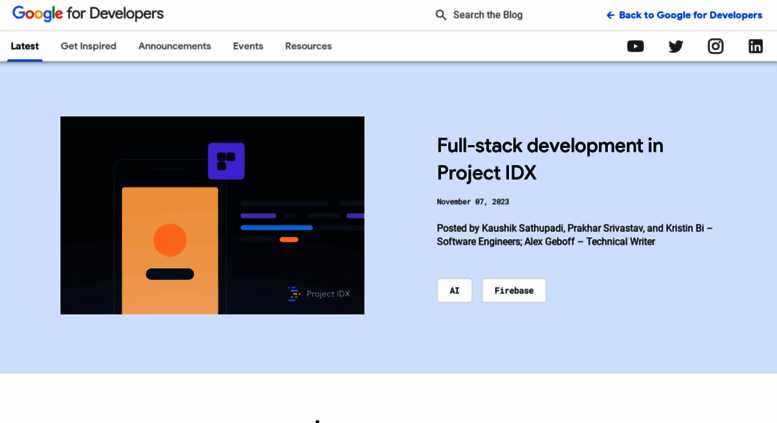Focus the Search the Blog field
Screen dimensions: 777x423
click(488, 15)
